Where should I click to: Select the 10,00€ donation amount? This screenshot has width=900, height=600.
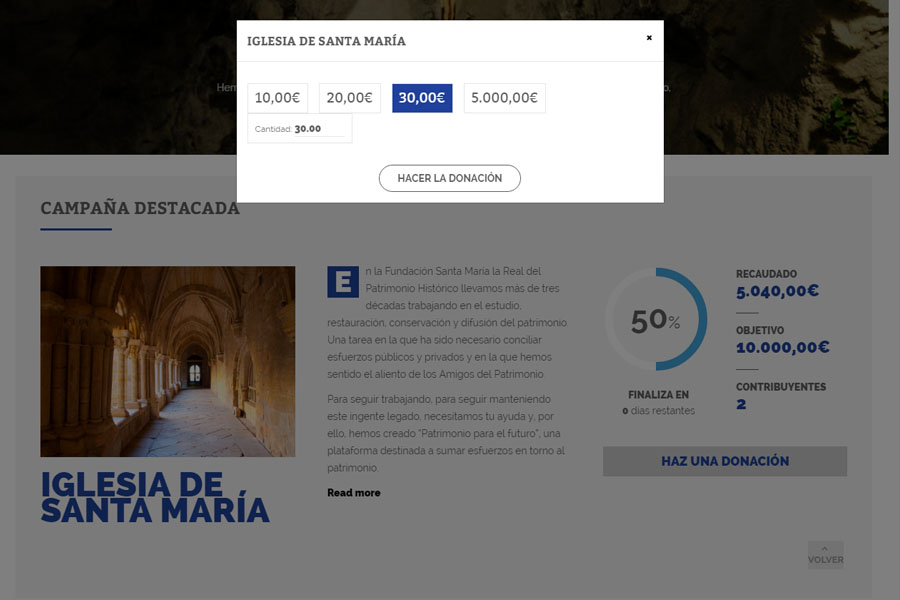[277, 98]
